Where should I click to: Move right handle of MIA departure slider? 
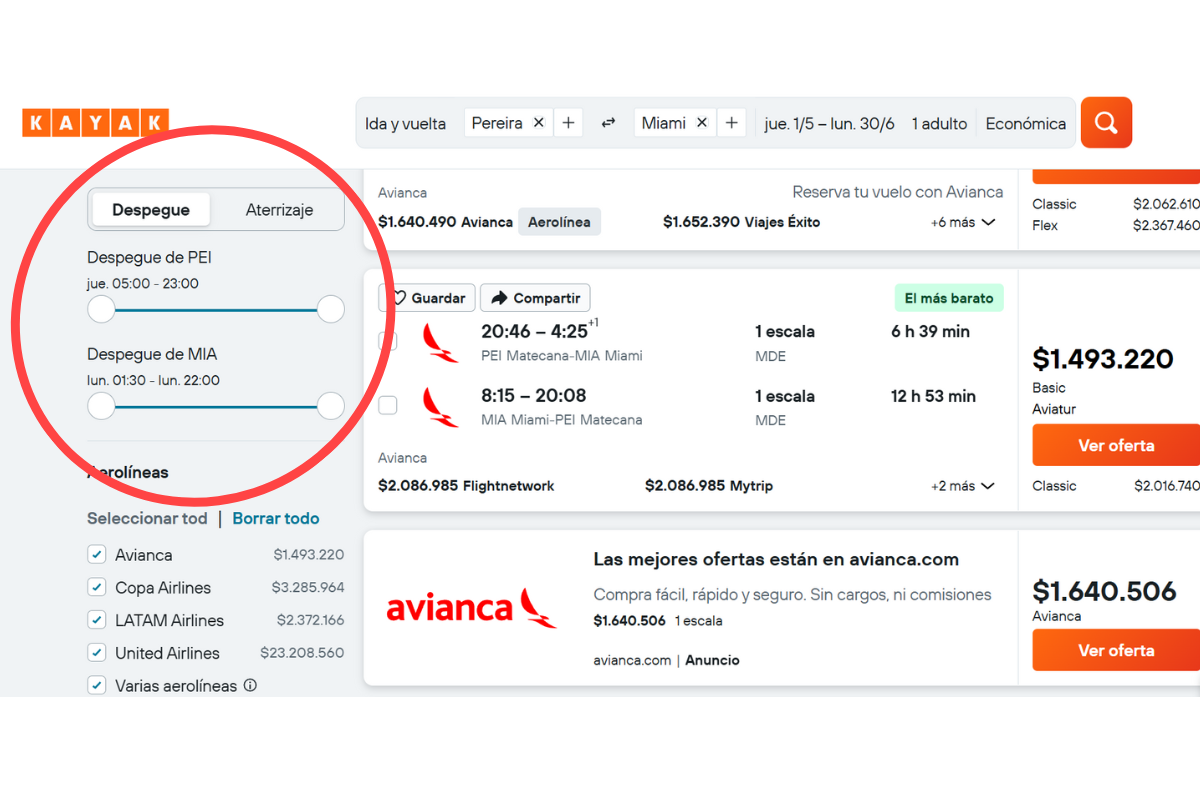[x=331, y=406]
